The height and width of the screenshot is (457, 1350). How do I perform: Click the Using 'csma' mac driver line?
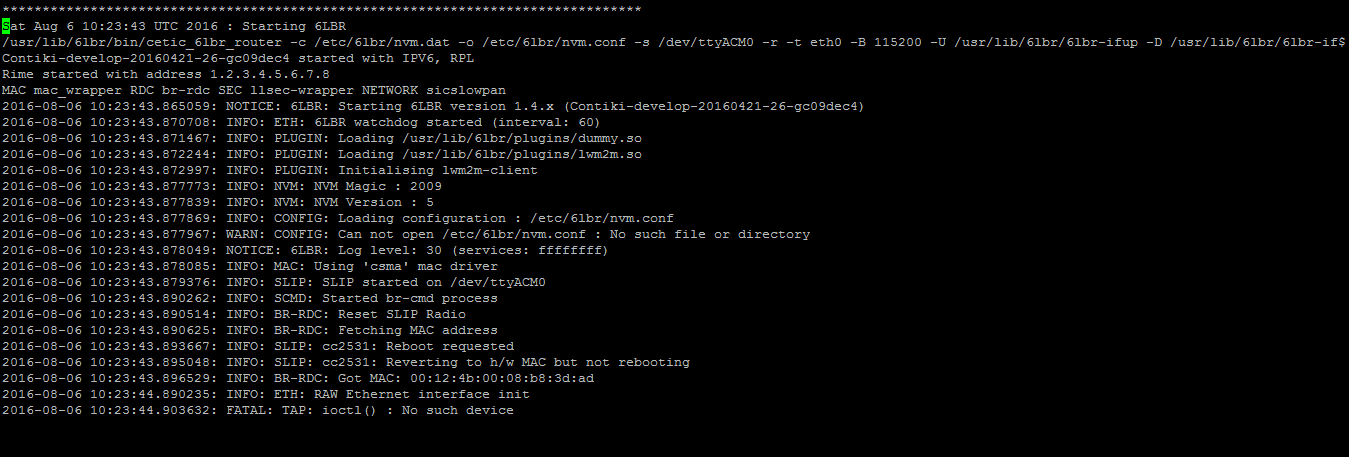pyautogui.click(x=250, y=266)
